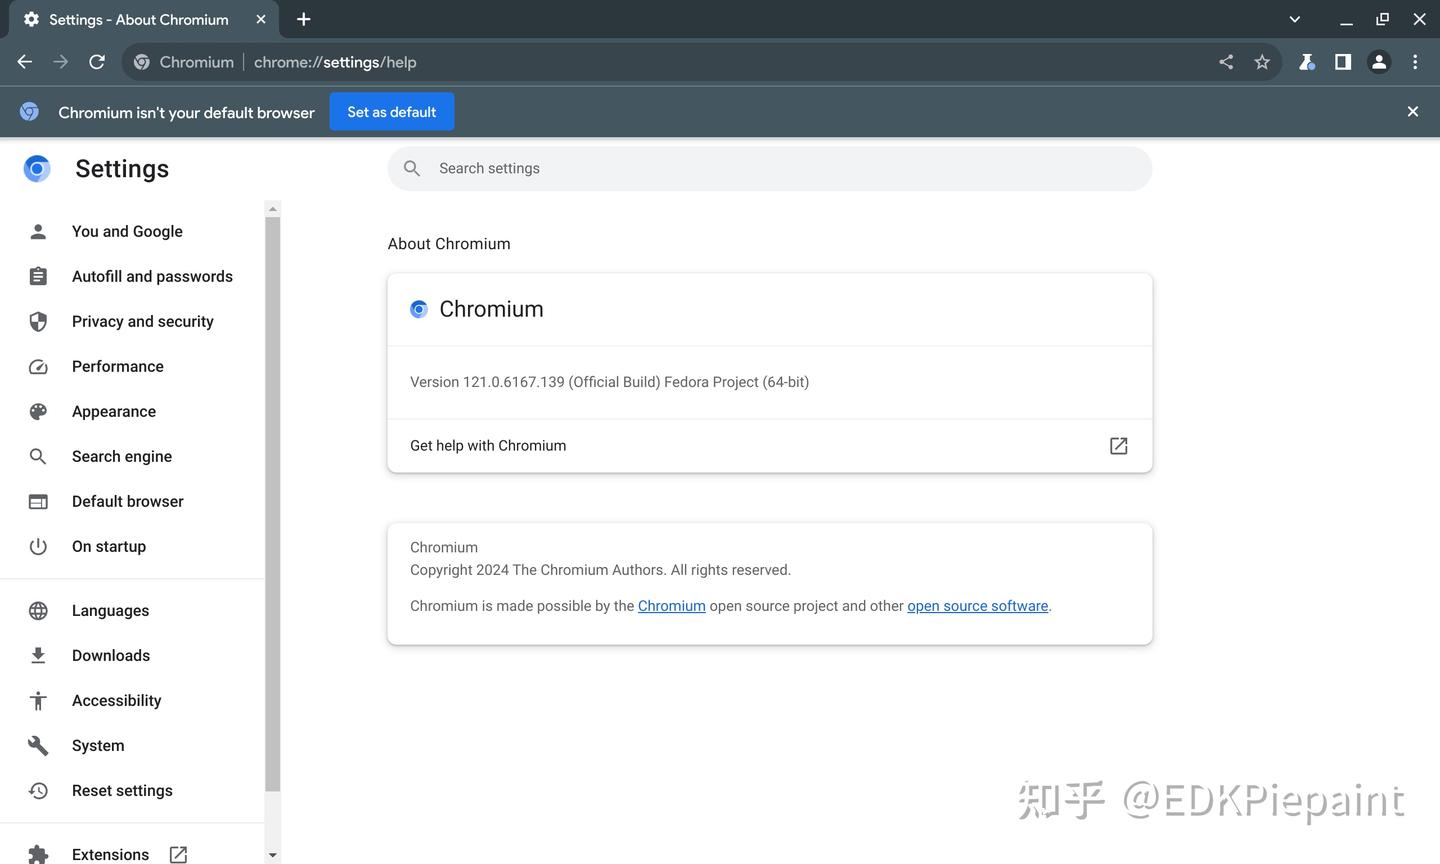Go back using the browser back arrow
The width and height of the screenshot is (1440, 864).
pos(25,62)
